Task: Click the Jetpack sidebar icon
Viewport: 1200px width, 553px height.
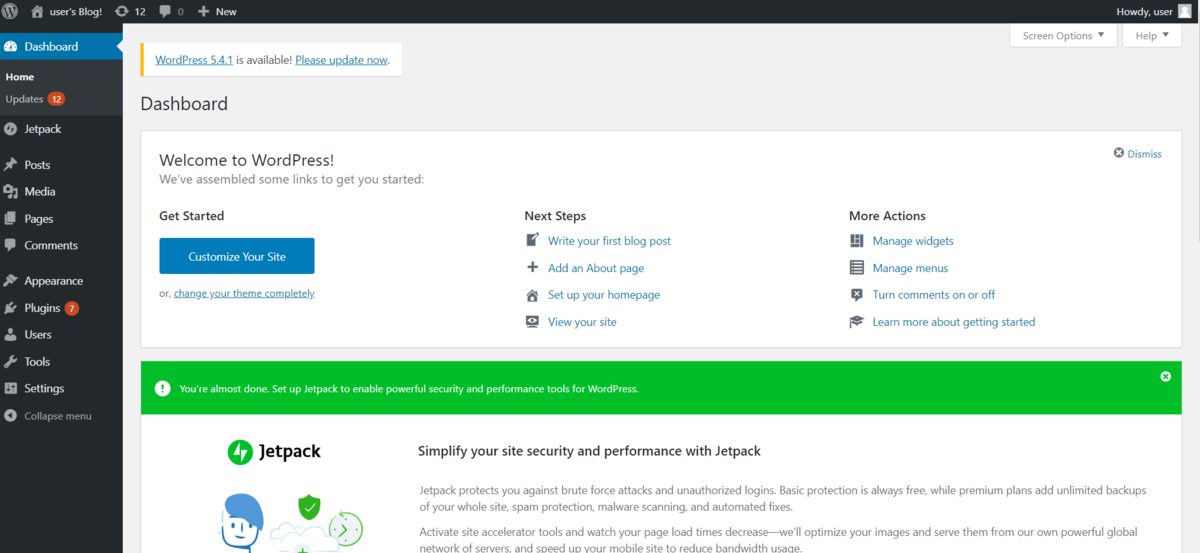Action: coord(11,129)
